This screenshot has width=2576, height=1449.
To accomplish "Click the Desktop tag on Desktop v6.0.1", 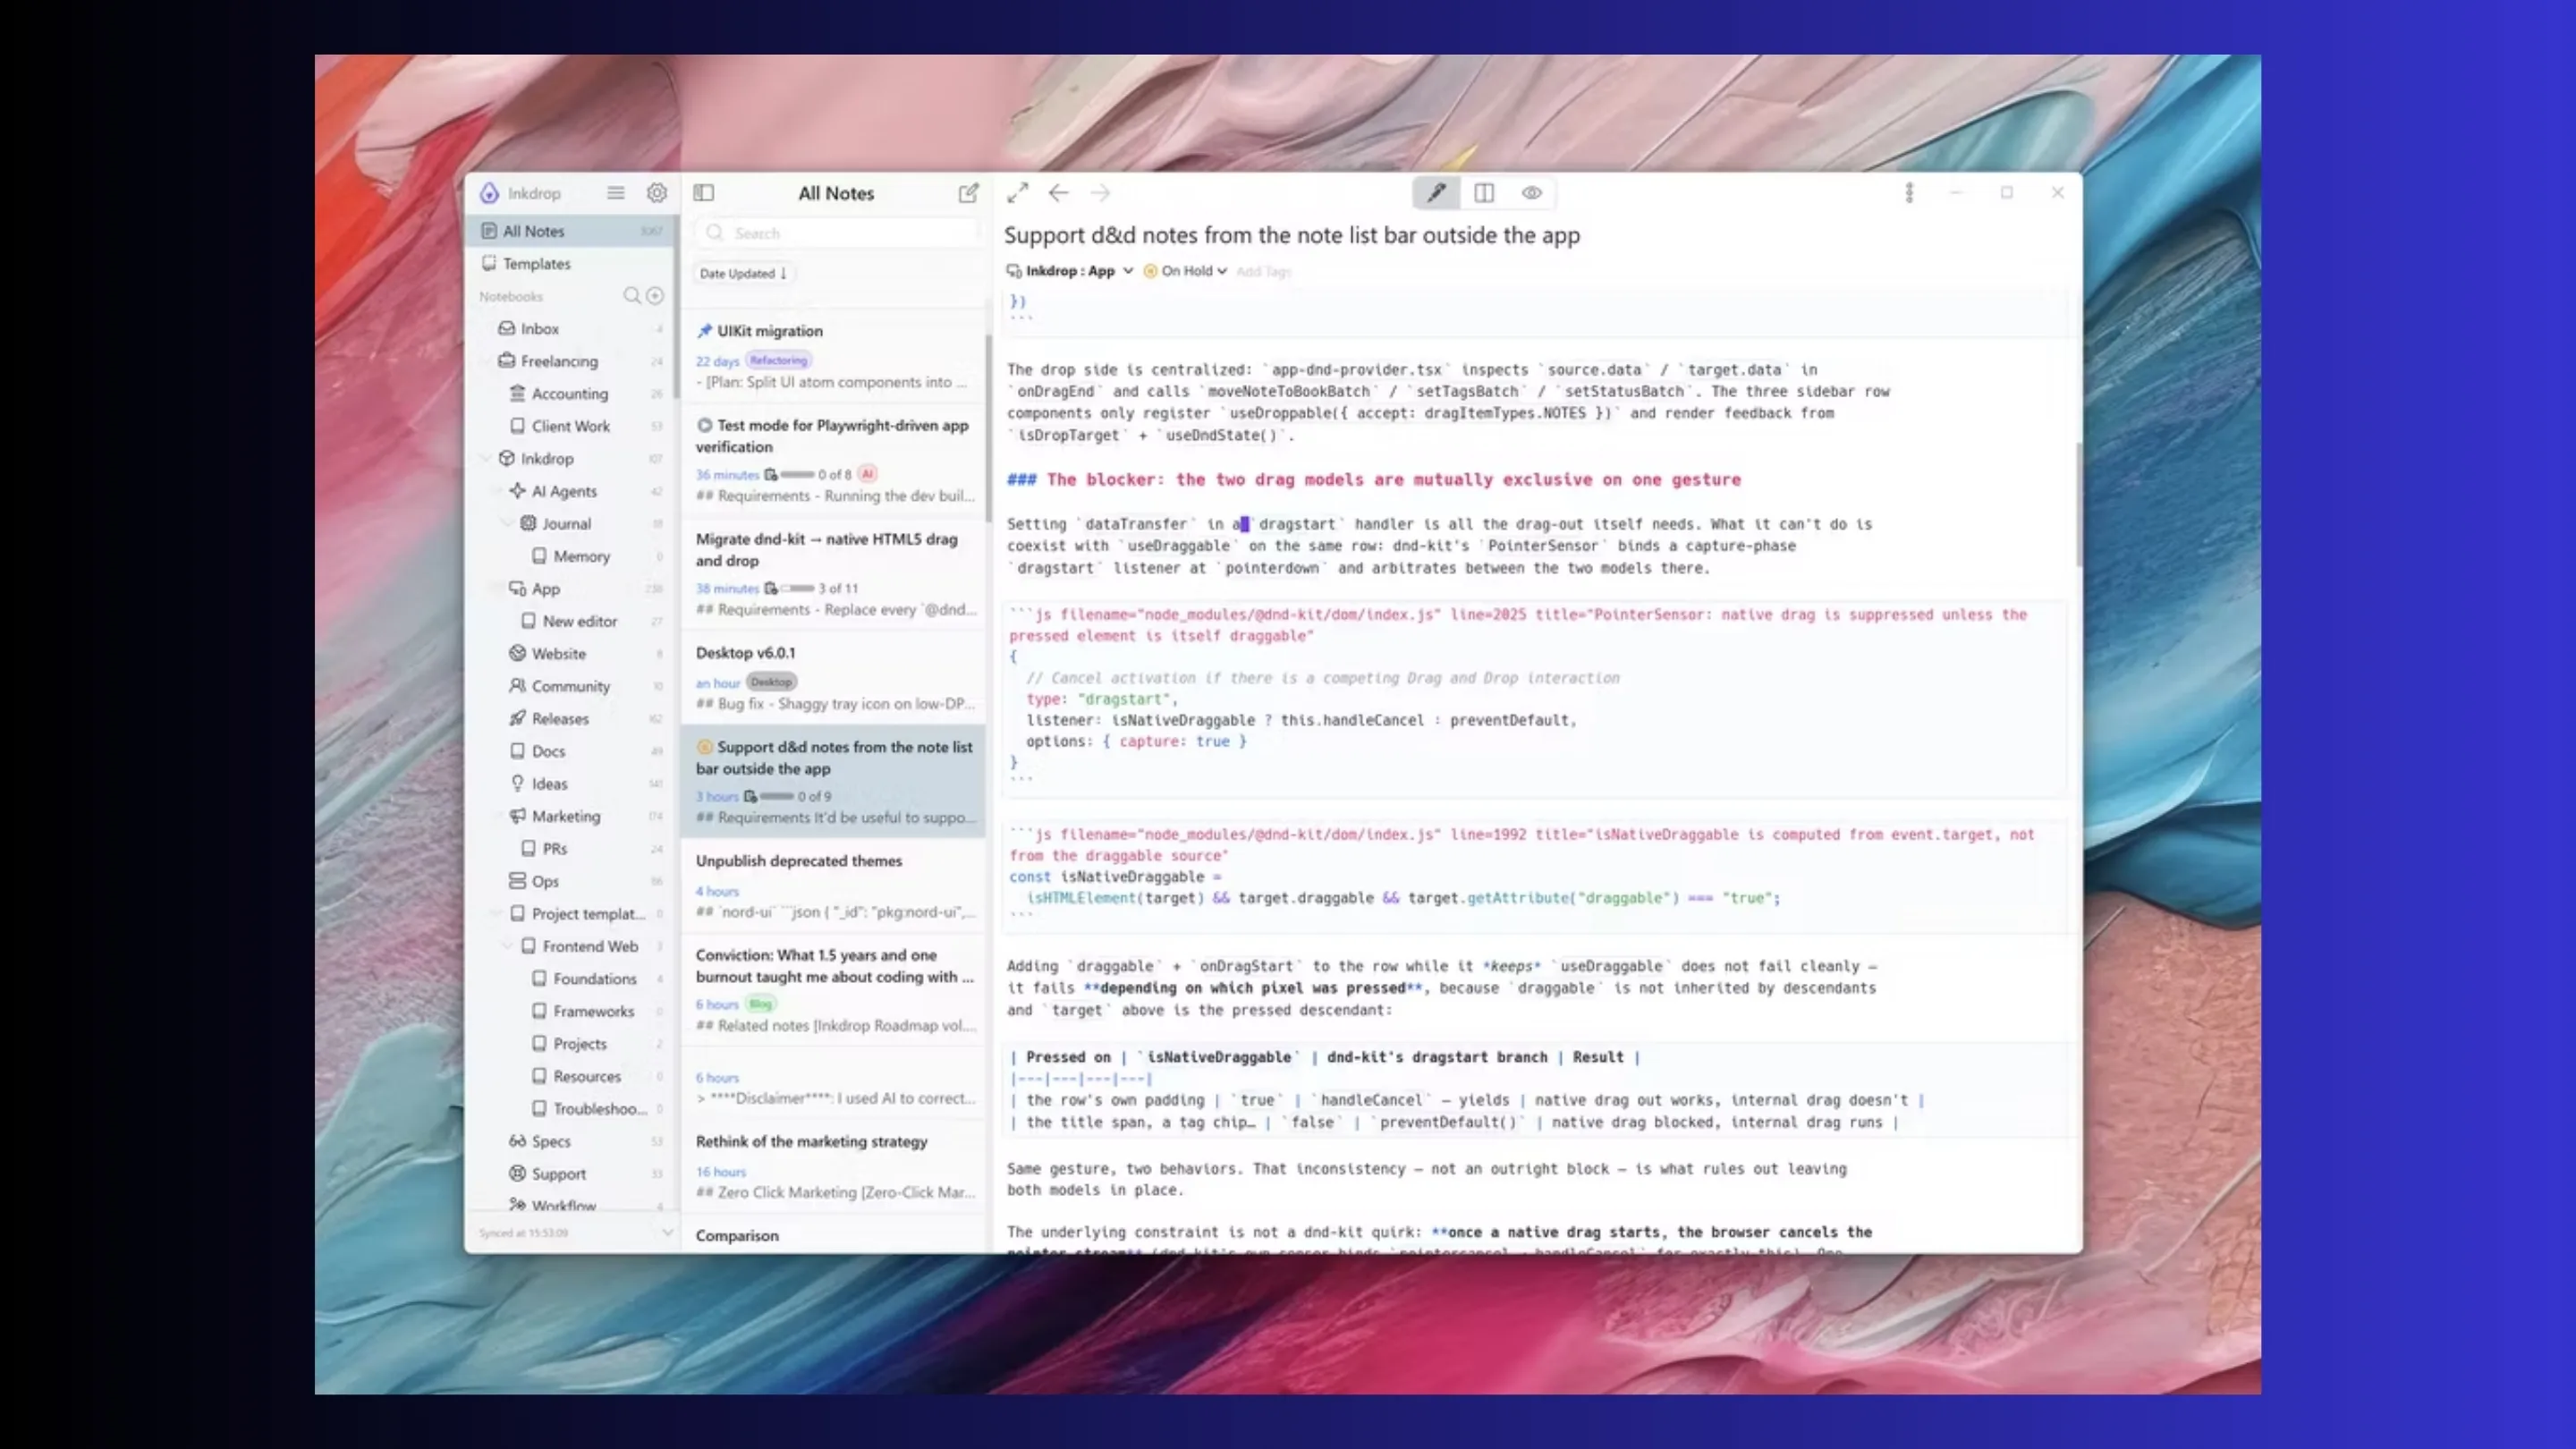I will pyautogui.click(x=771, y=682).
